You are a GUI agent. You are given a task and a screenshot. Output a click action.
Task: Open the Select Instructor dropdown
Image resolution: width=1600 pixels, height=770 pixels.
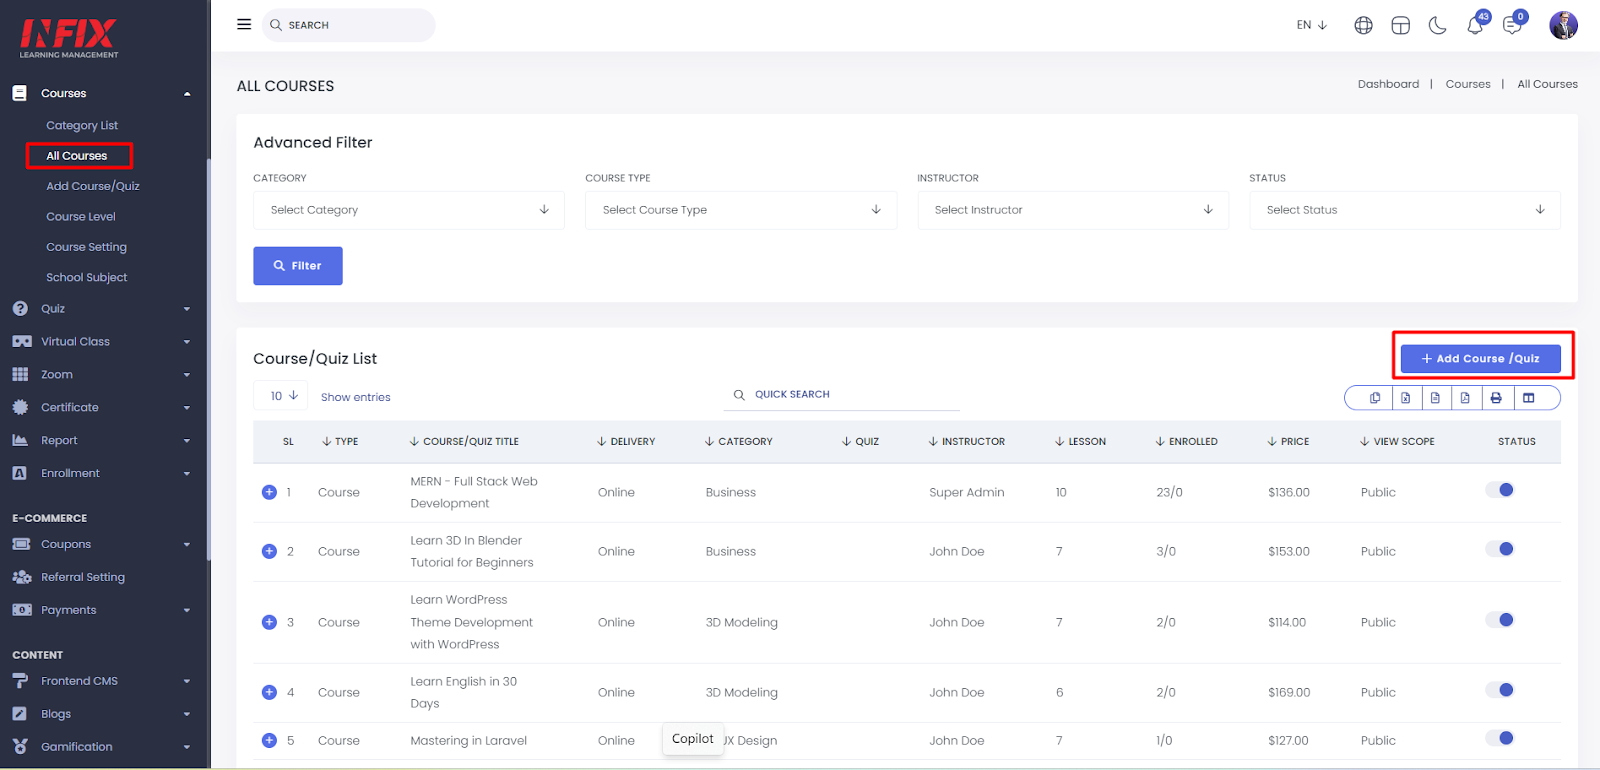(x=1073, y=210)
